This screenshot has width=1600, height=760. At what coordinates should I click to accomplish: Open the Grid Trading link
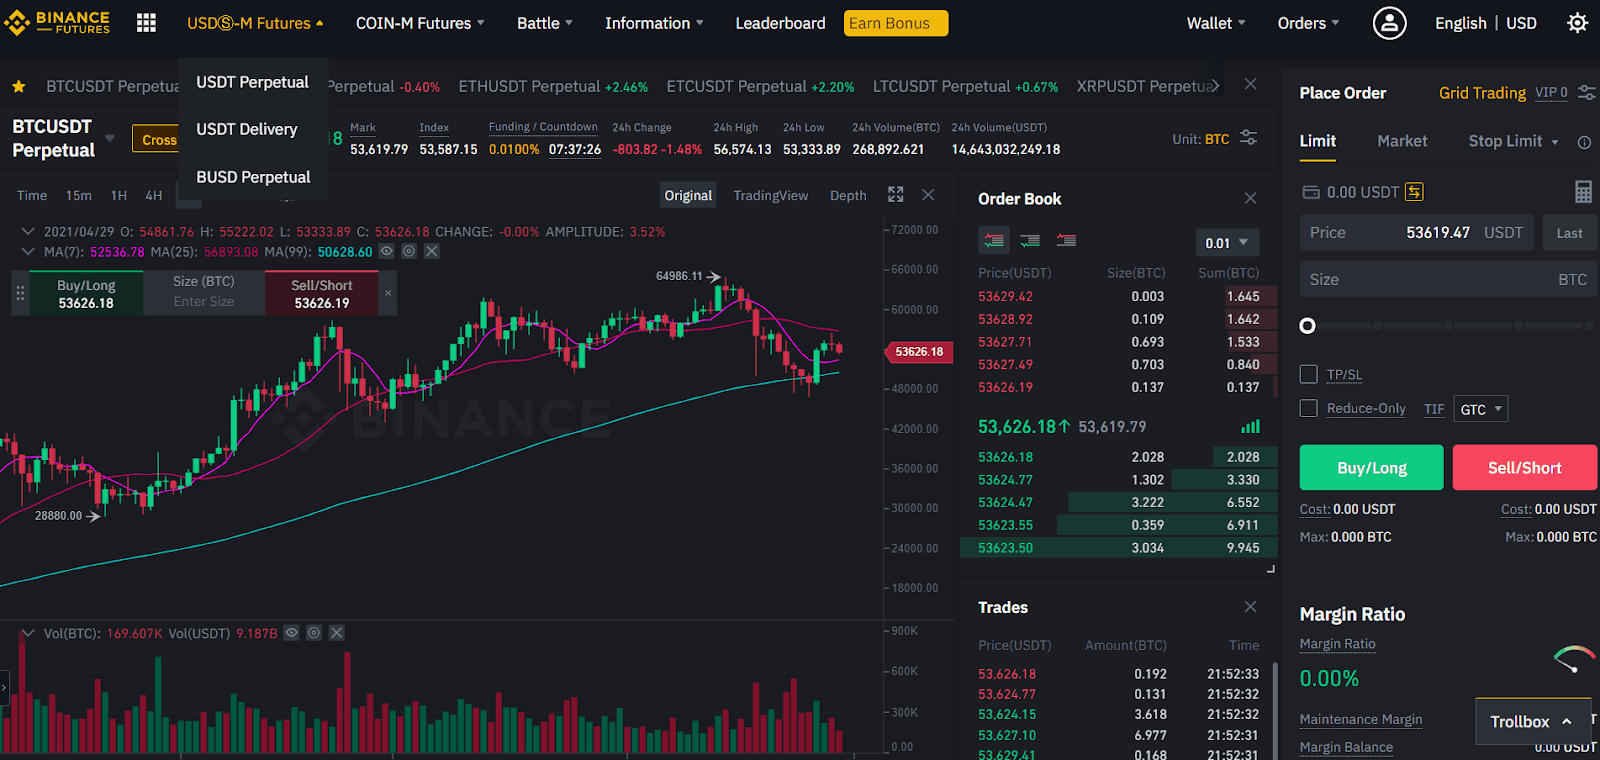pyautogui.click(x=1482, y=93)
